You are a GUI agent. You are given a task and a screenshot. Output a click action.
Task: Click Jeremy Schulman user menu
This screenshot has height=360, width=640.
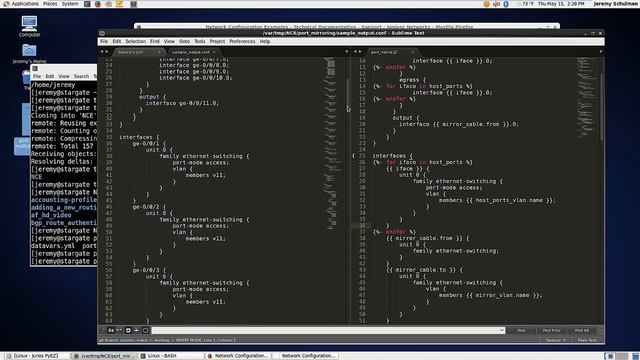coord(616,4)
